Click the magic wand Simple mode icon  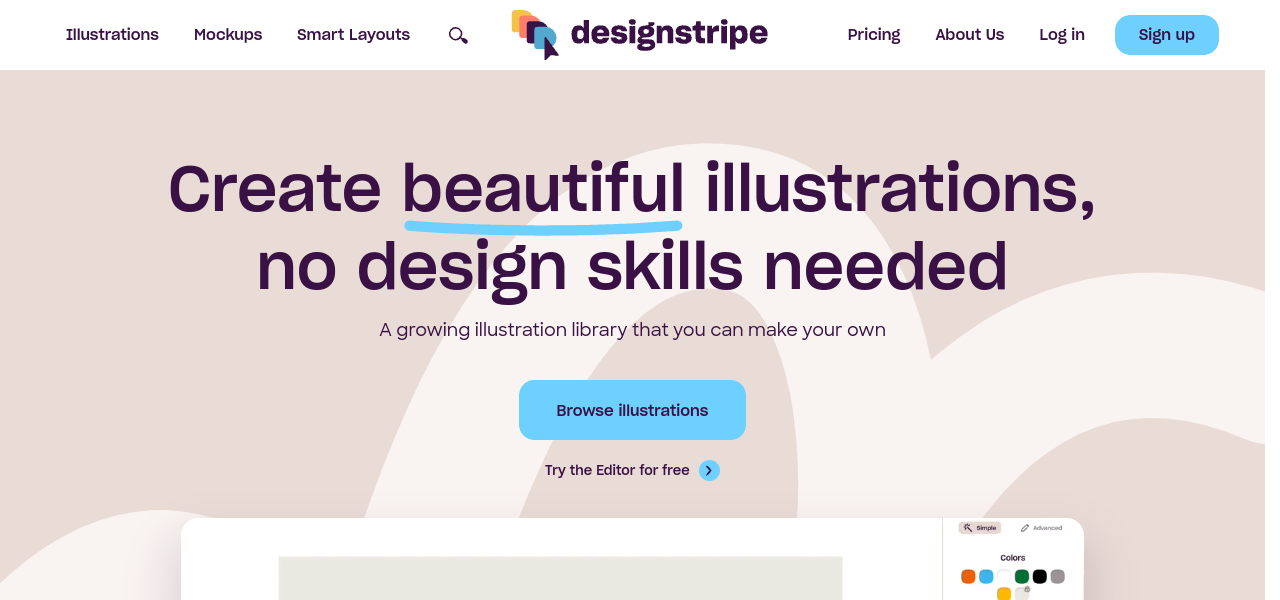[968, 528]
